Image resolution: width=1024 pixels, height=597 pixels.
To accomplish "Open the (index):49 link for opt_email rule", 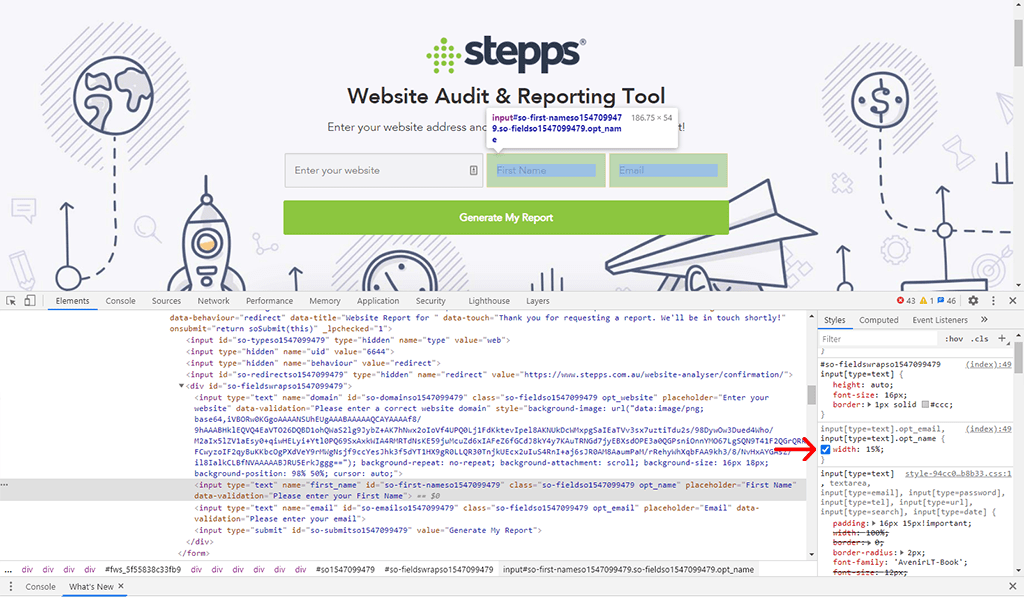I will click(989, 428).
